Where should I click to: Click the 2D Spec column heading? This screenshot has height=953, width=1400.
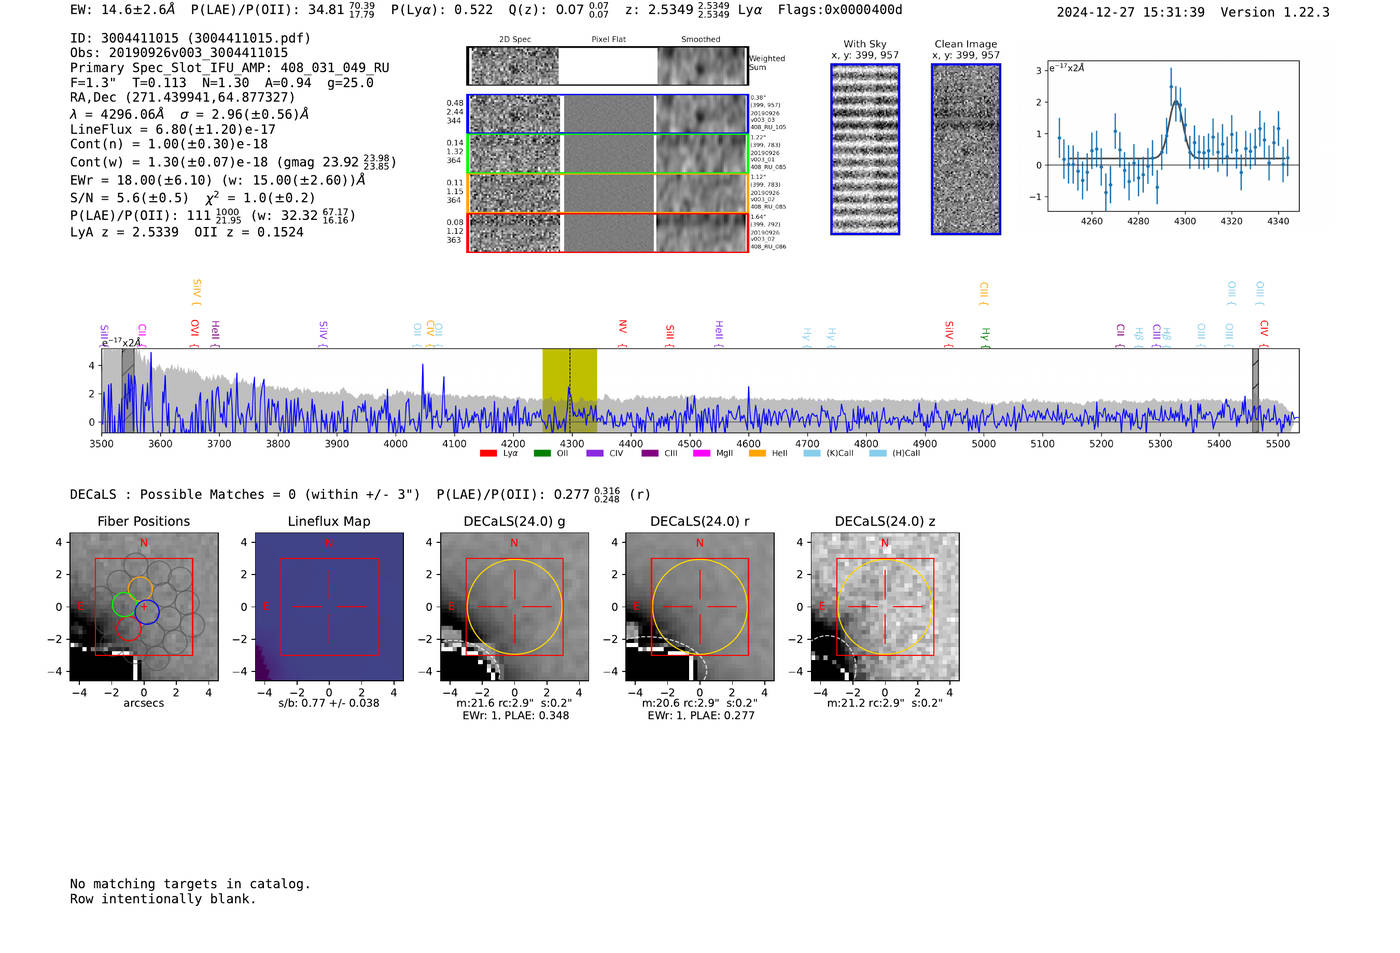[x=515, y=40]
